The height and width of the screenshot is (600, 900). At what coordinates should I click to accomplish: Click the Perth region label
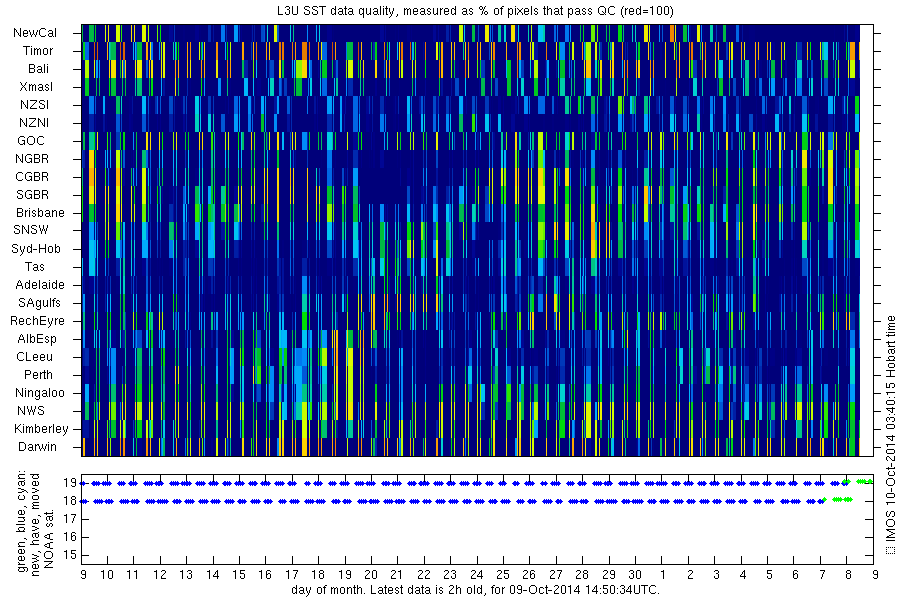(x=38, y=375)
